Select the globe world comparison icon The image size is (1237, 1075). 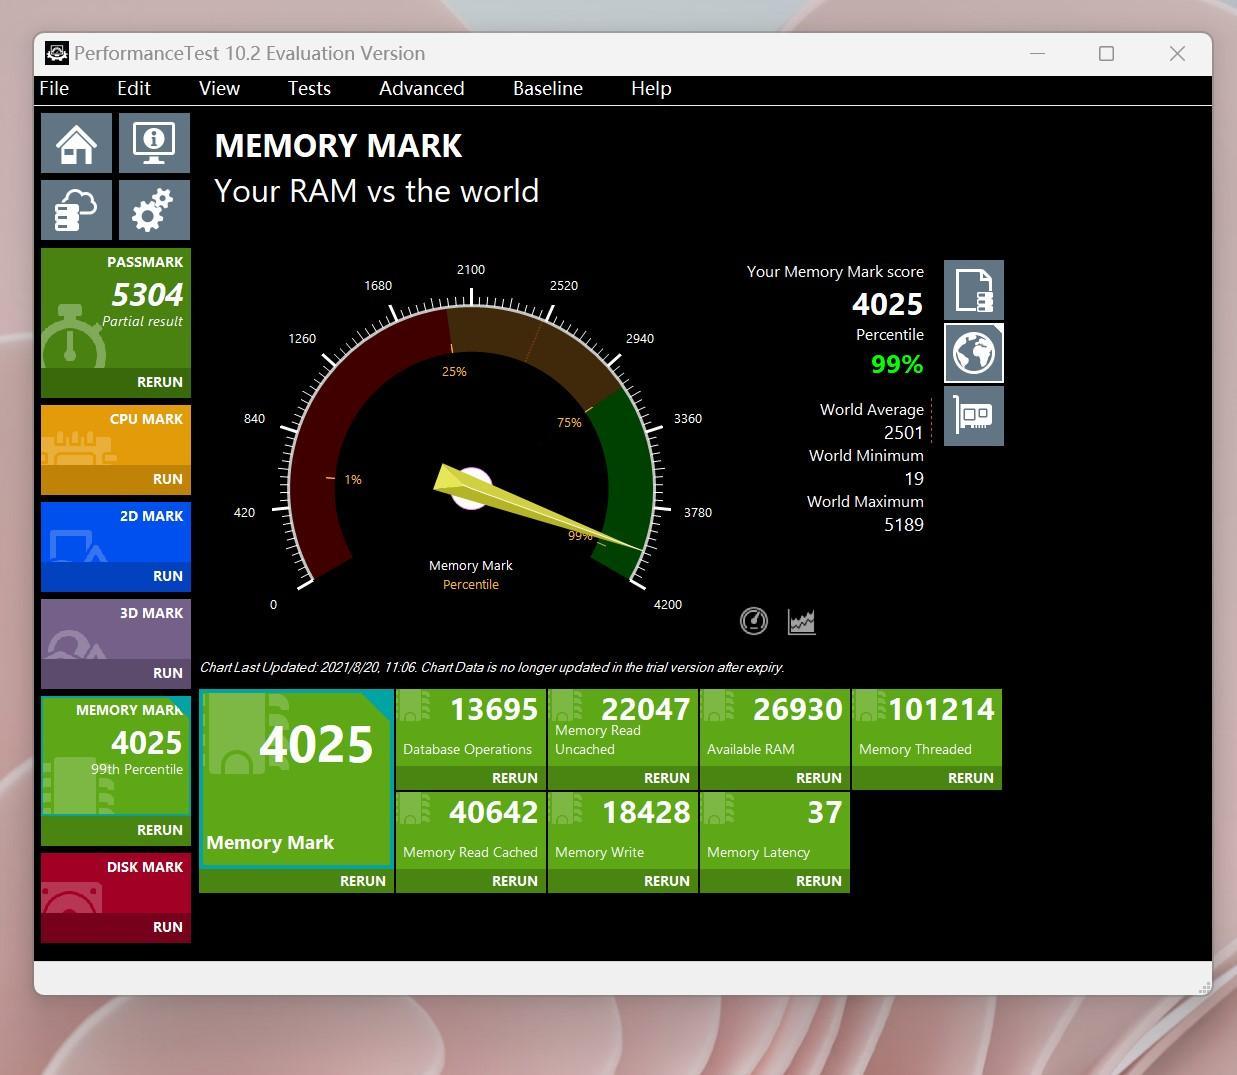pos(973,353)
